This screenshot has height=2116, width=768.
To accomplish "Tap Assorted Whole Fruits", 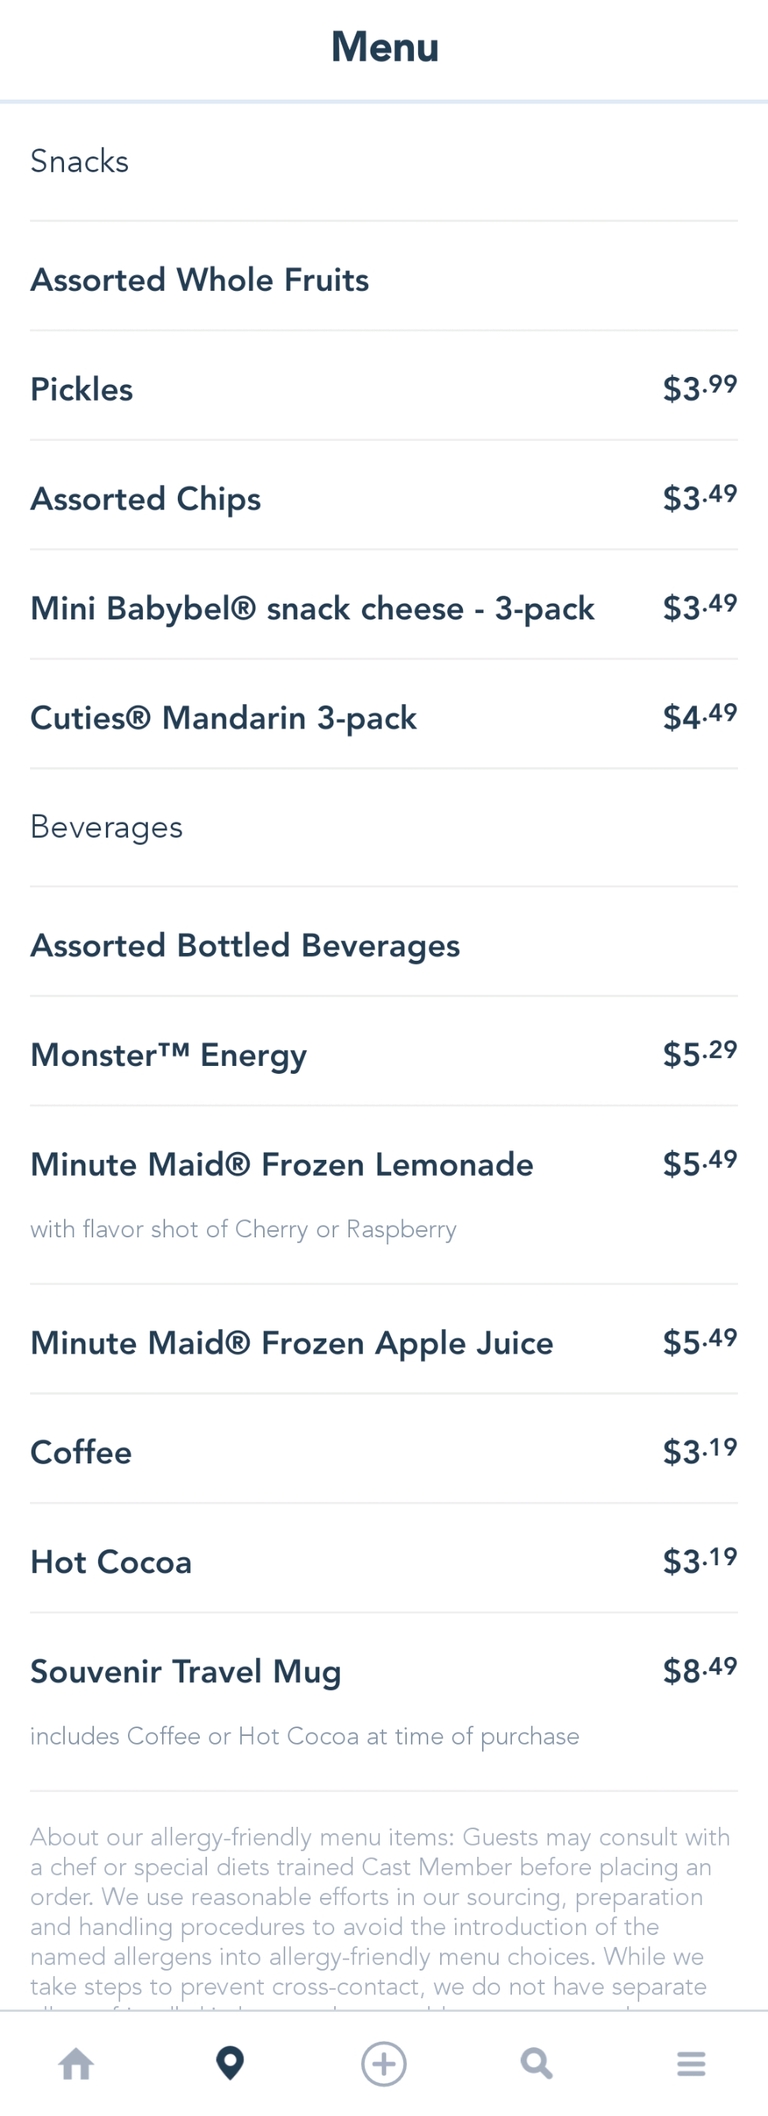I will [200, 280].
